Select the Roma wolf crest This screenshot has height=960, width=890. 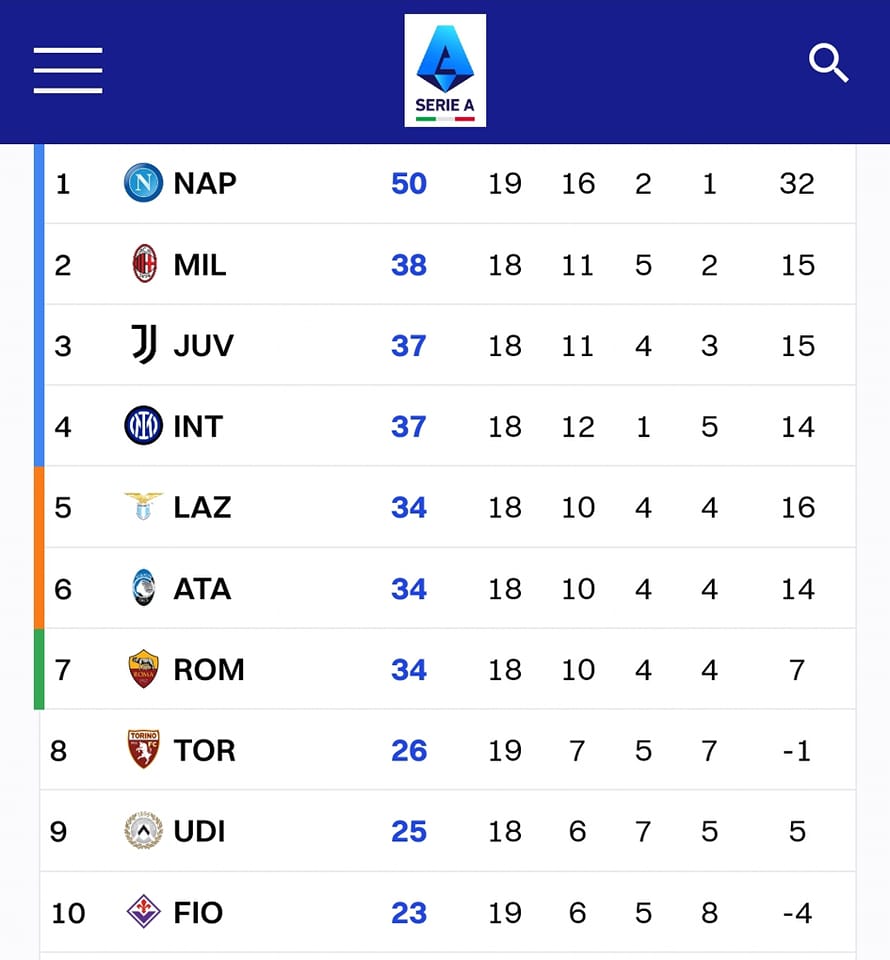click(x=143, y=669)
